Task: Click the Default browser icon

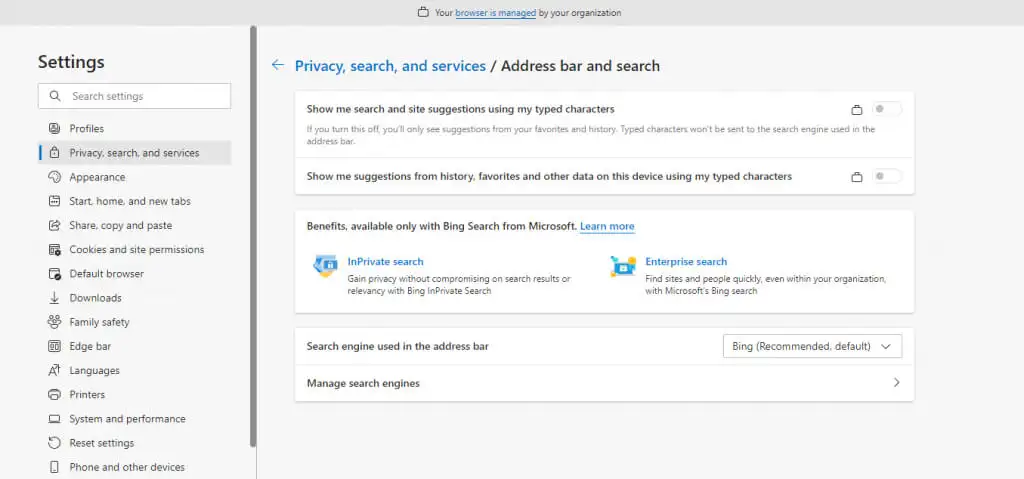Action: pos(55,274)
